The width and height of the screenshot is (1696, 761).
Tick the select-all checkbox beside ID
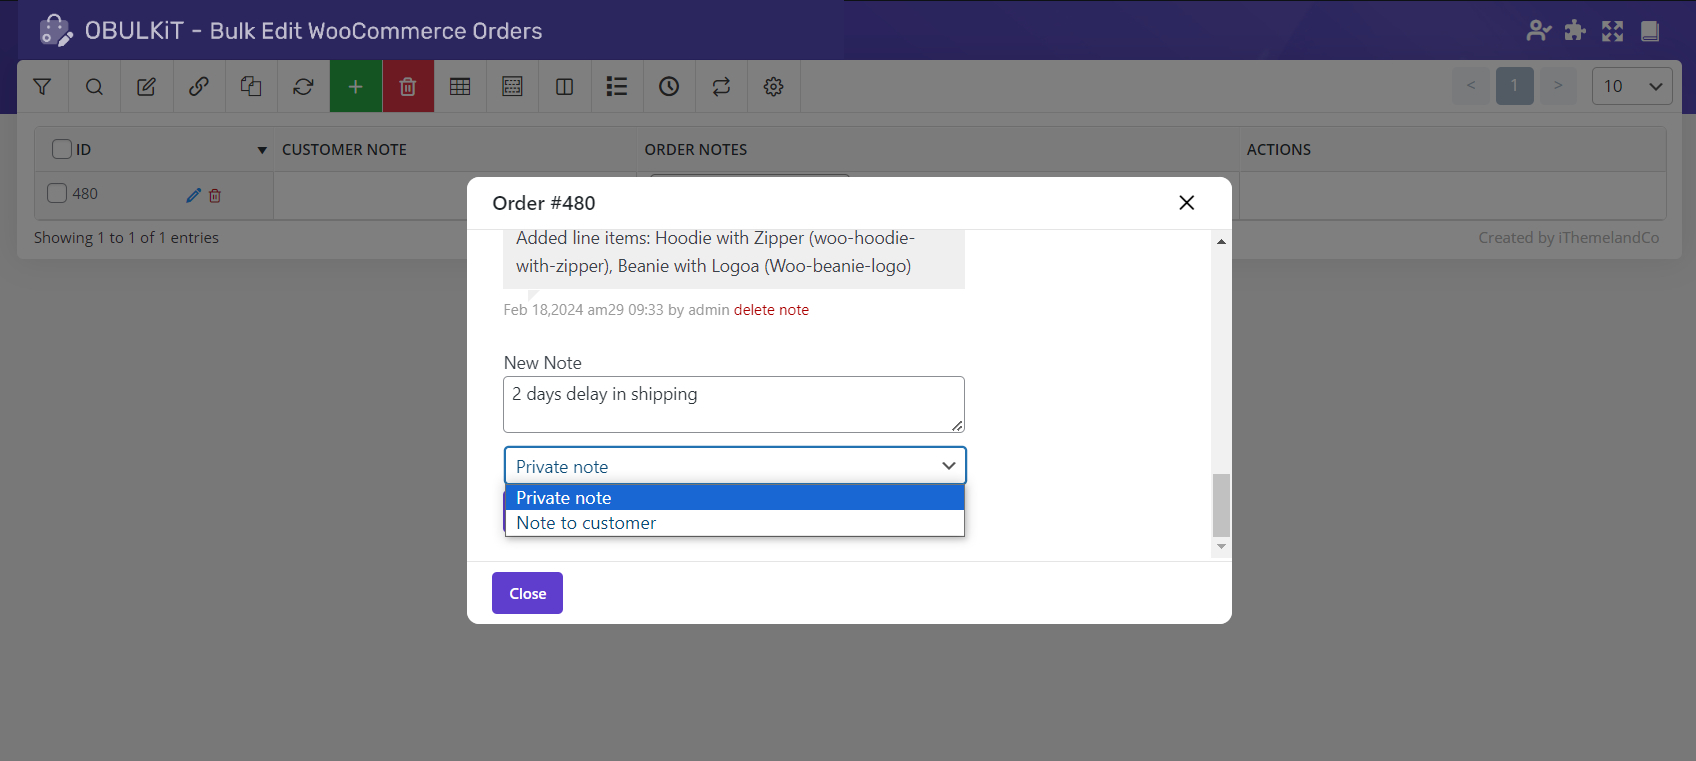[62, 149]
